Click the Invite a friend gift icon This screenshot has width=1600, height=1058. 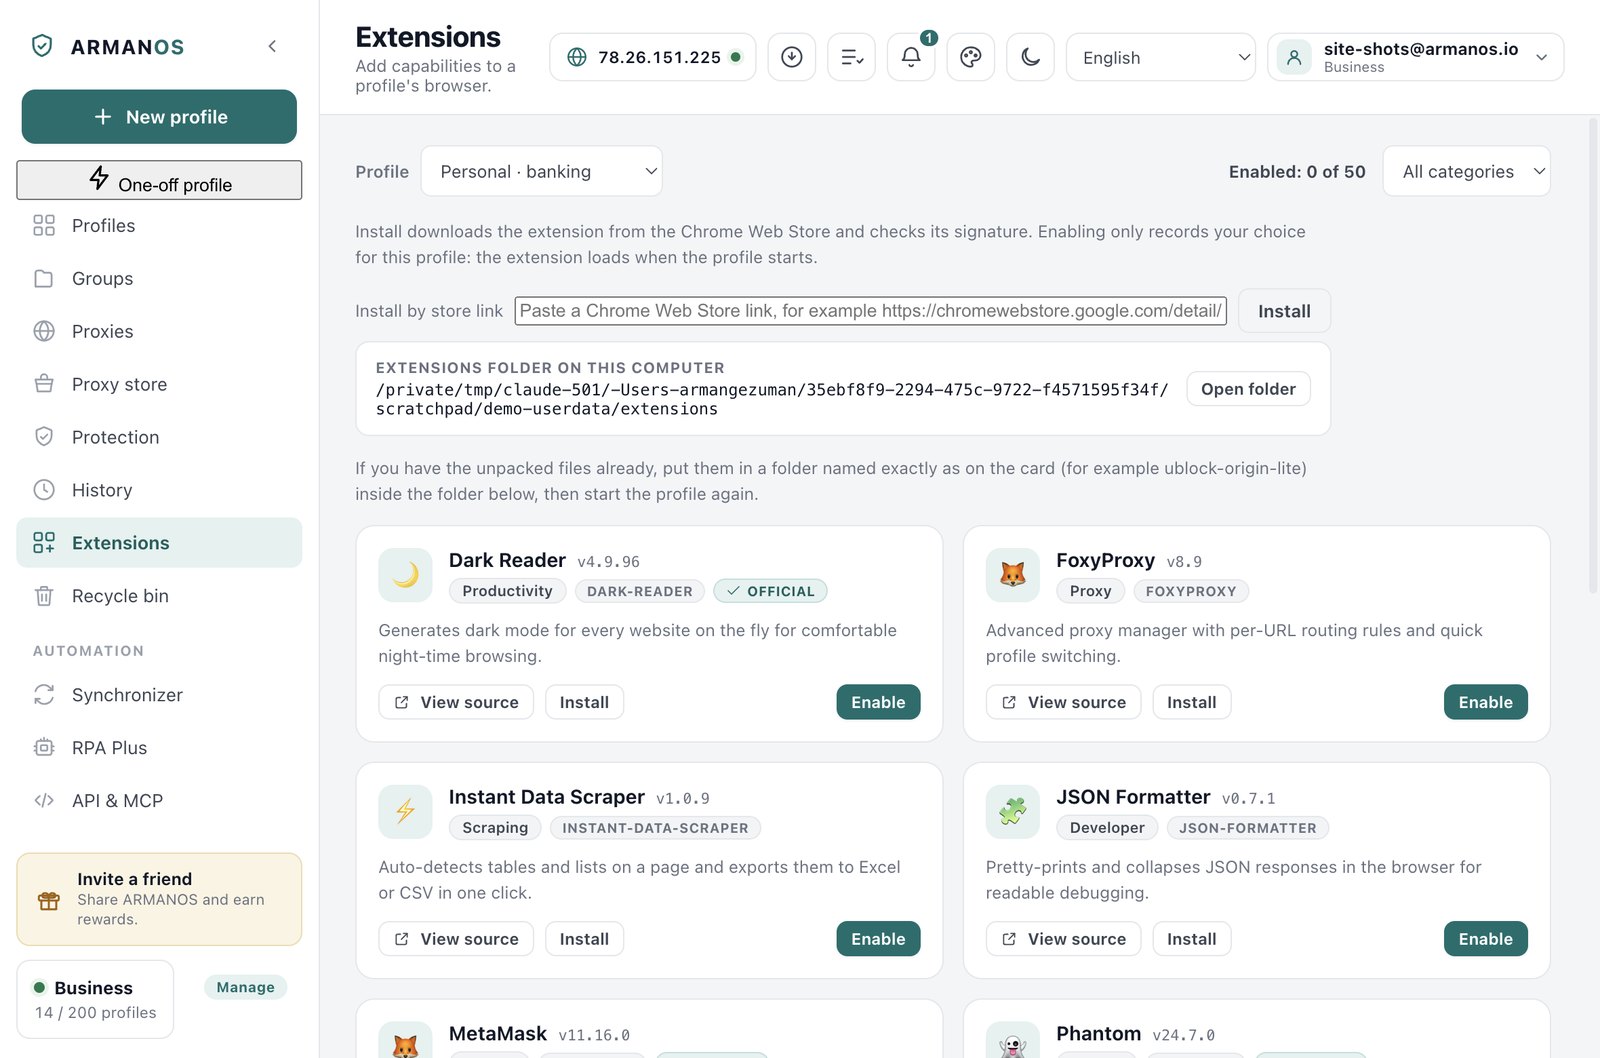pos(49,900)
